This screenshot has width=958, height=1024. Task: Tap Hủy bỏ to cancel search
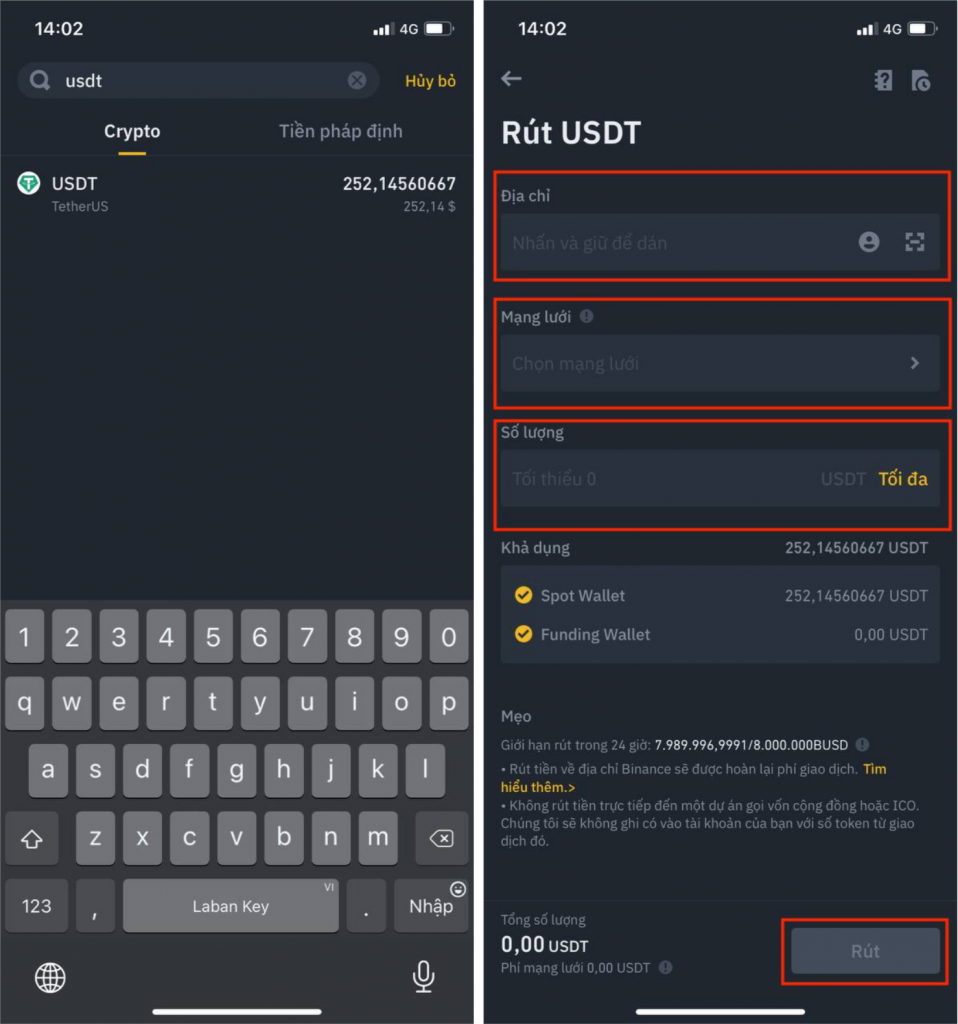(x=430, y=81)
